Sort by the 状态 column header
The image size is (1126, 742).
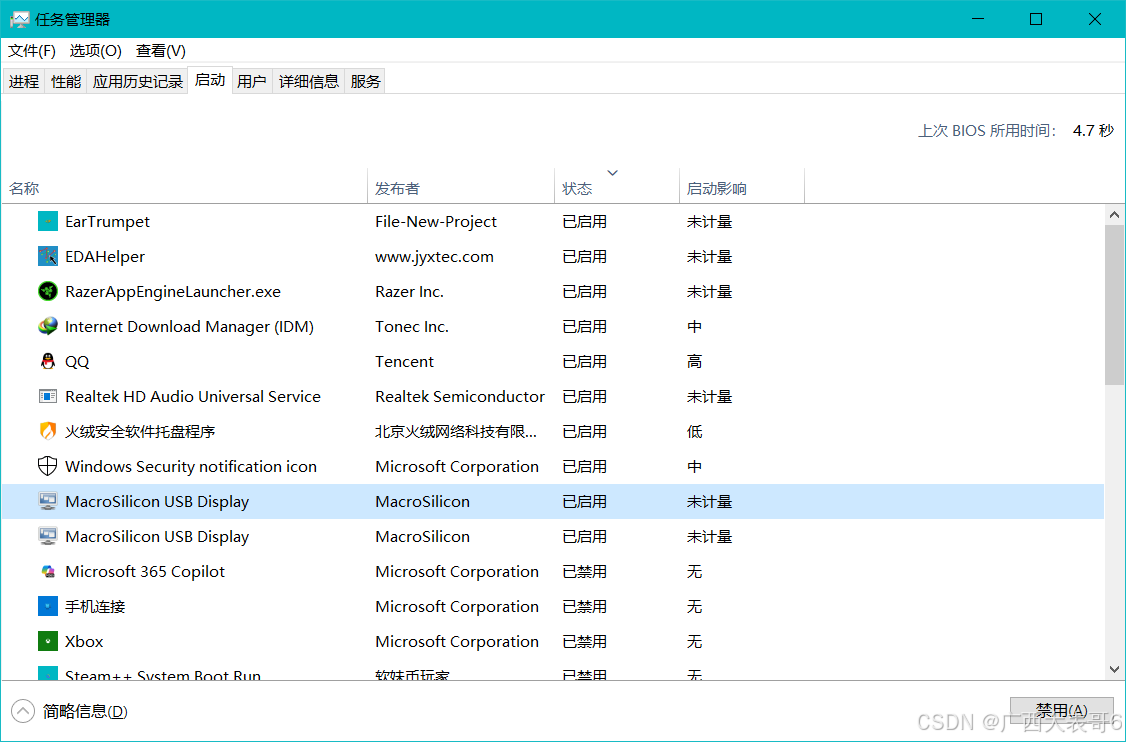coord(617,188)
